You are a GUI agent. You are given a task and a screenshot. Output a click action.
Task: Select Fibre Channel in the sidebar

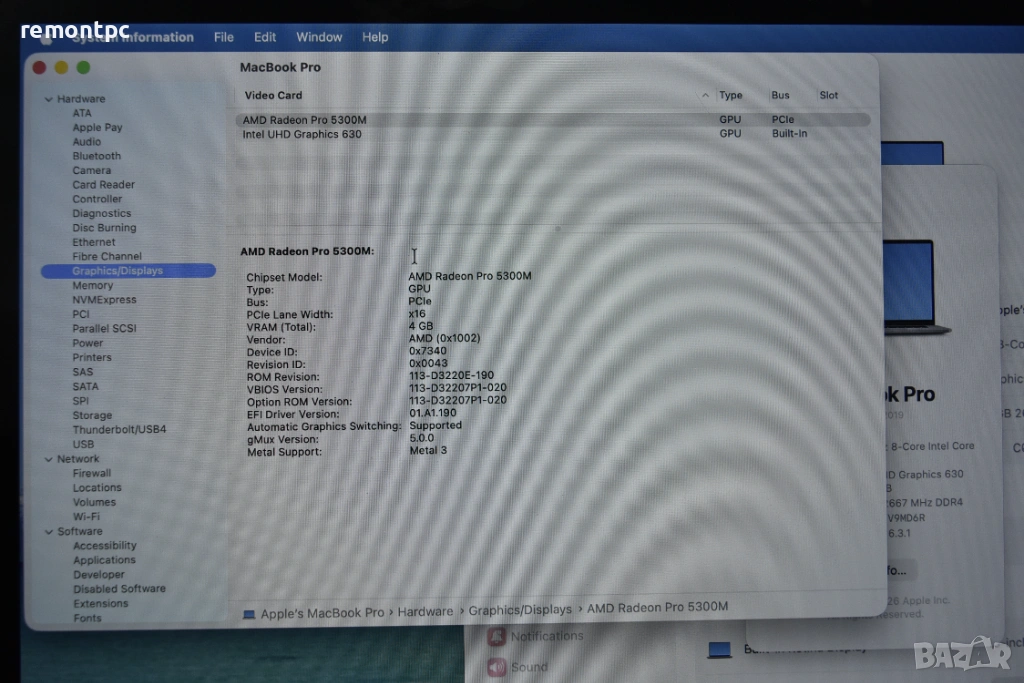coord(106,257)
